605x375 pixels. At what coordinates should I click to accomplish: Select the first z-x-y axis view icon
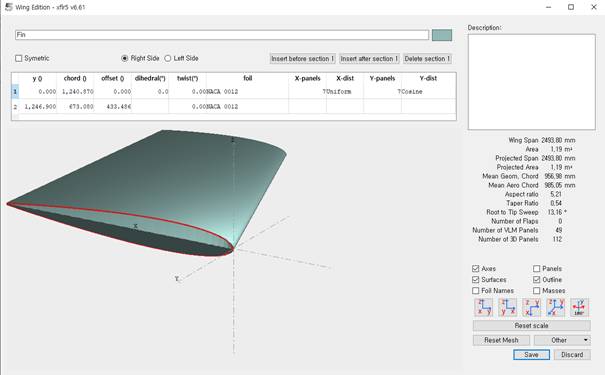tap(483, 307)
